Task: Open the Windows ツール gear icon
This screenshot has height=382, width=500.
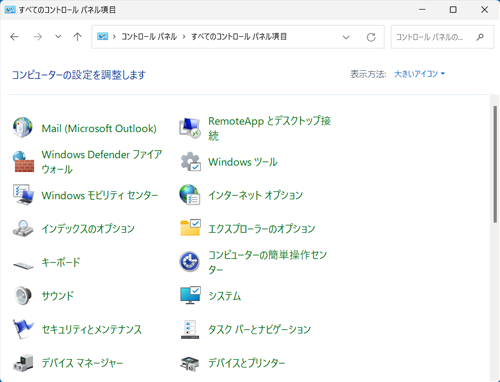Action: pos(190,162)
